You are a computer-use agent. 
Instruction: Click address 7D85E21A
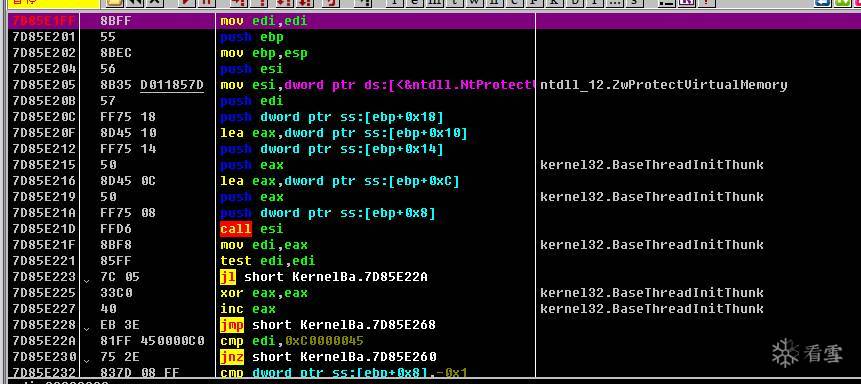pos(44,213)
